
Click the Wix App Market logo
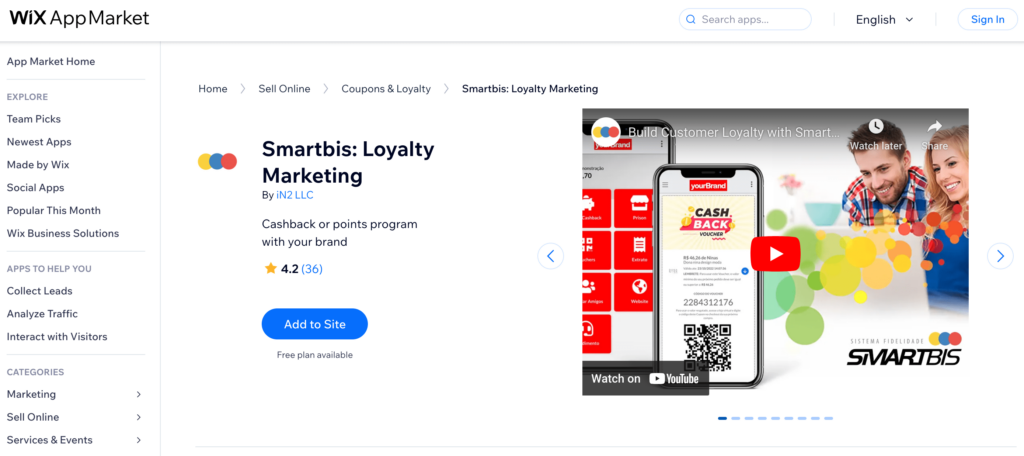[79, 18]
